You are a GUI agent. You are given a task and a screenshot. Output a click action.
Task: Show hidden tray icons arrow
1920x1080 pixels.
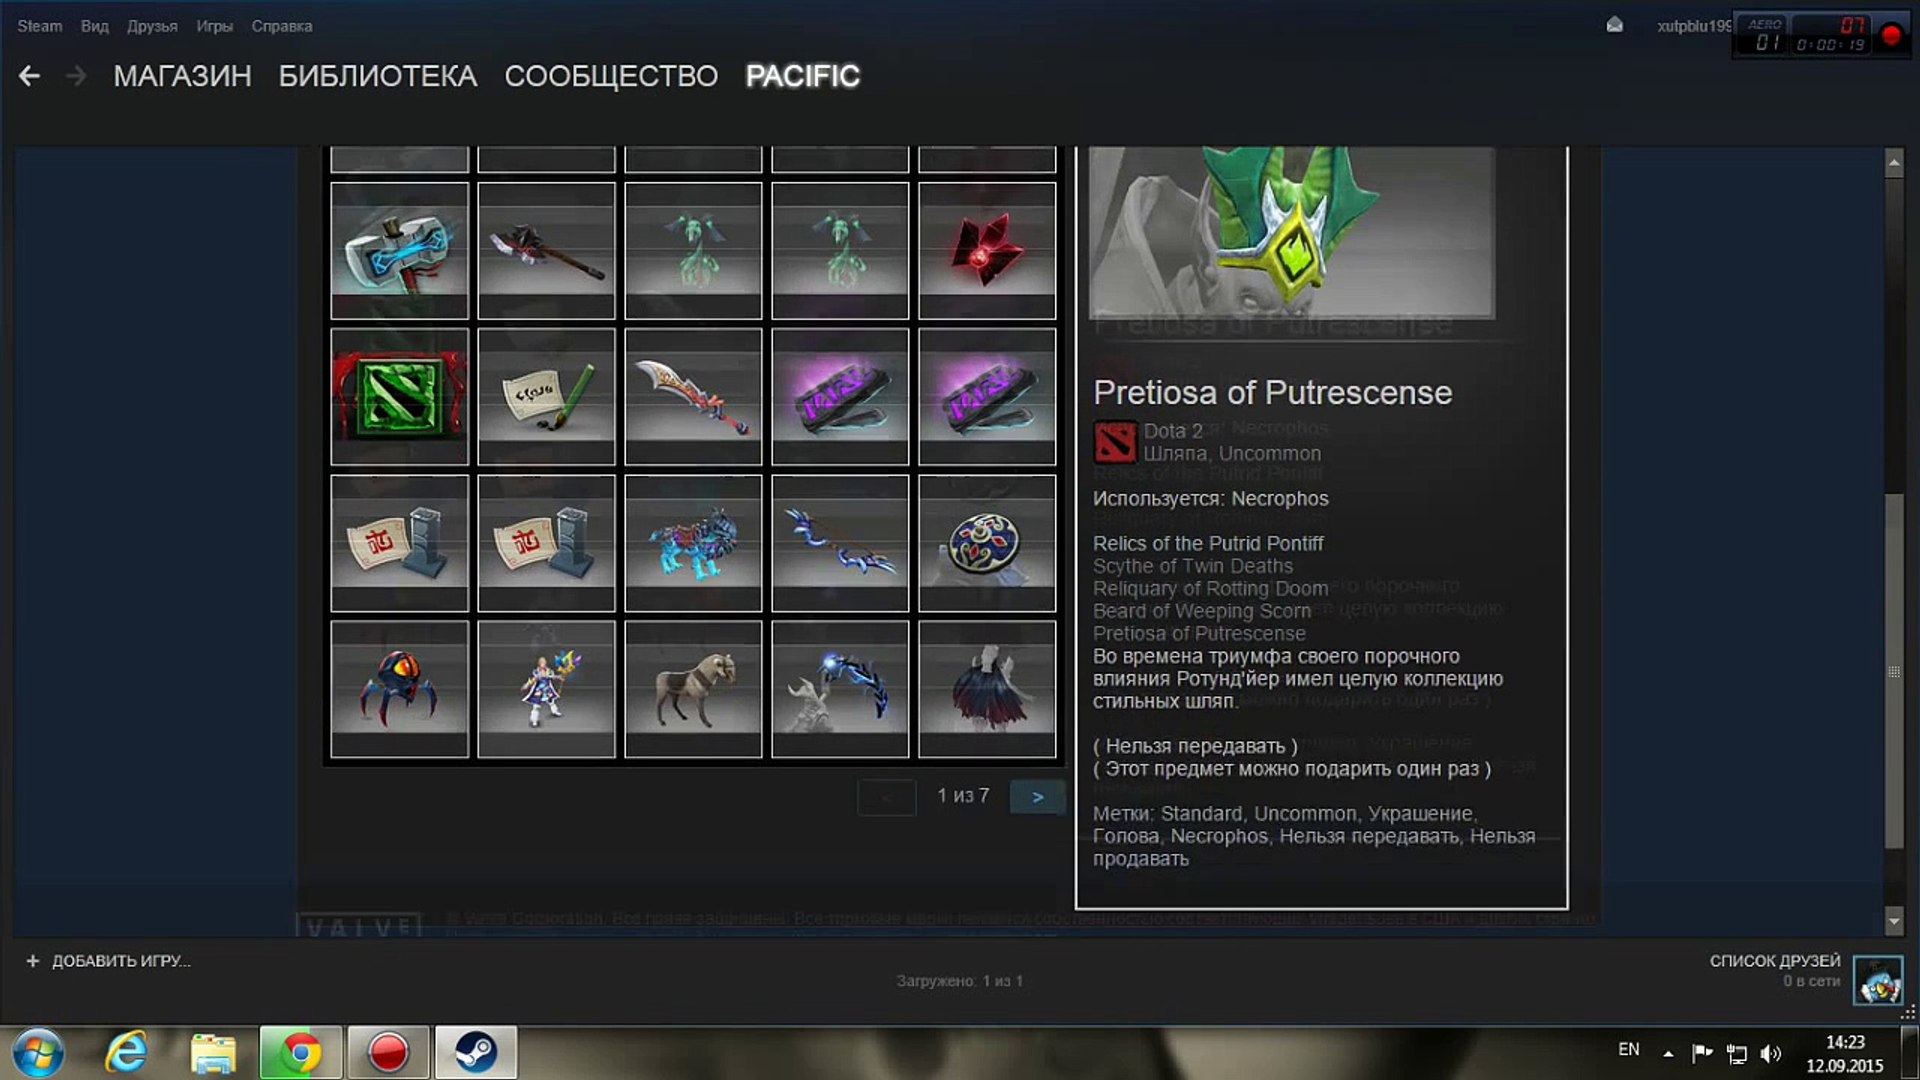(x=1668, y=1053)
